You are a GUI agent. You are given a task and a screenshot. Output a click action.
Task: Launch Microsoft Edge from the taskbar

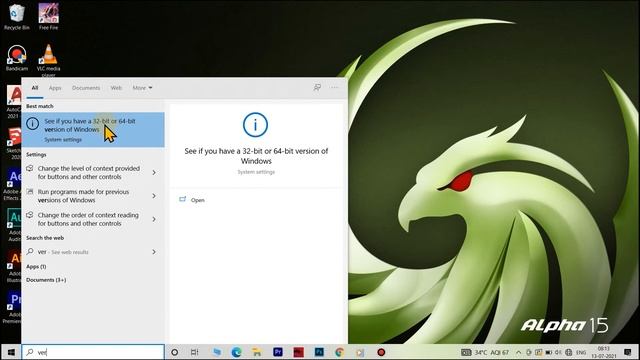click(236, 352)
